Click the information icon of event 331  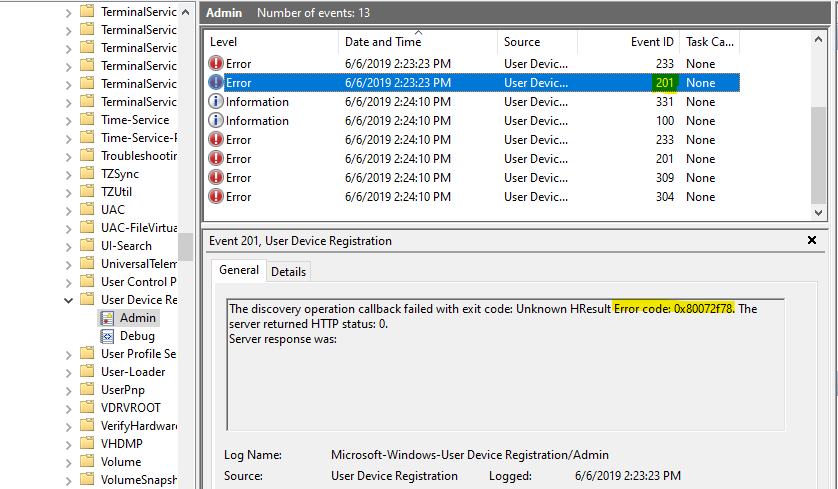[x=216, y=102]
